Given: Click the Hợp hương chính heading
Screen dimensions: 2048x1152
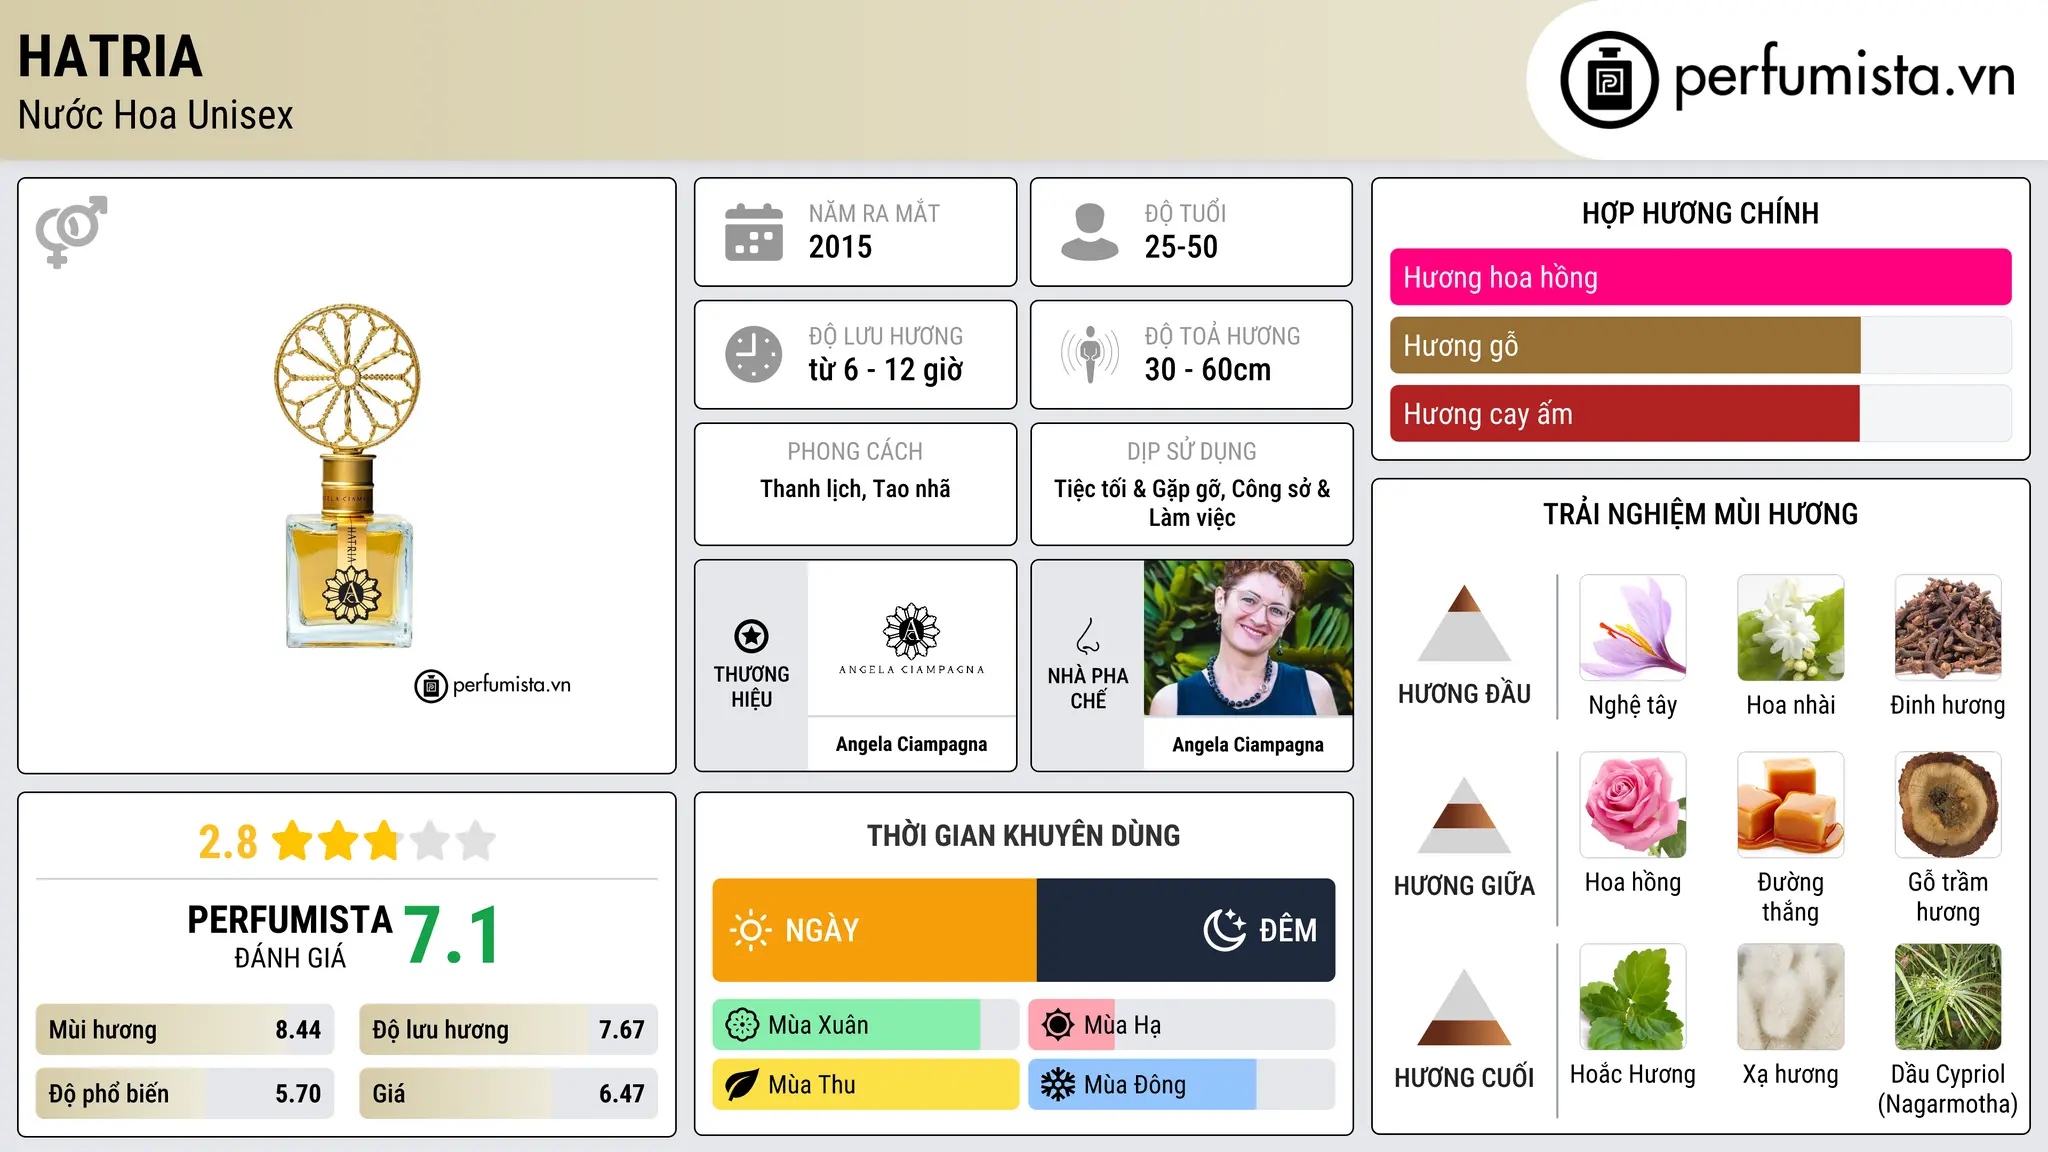Looking at the screenshot, I should point(1701,214).
